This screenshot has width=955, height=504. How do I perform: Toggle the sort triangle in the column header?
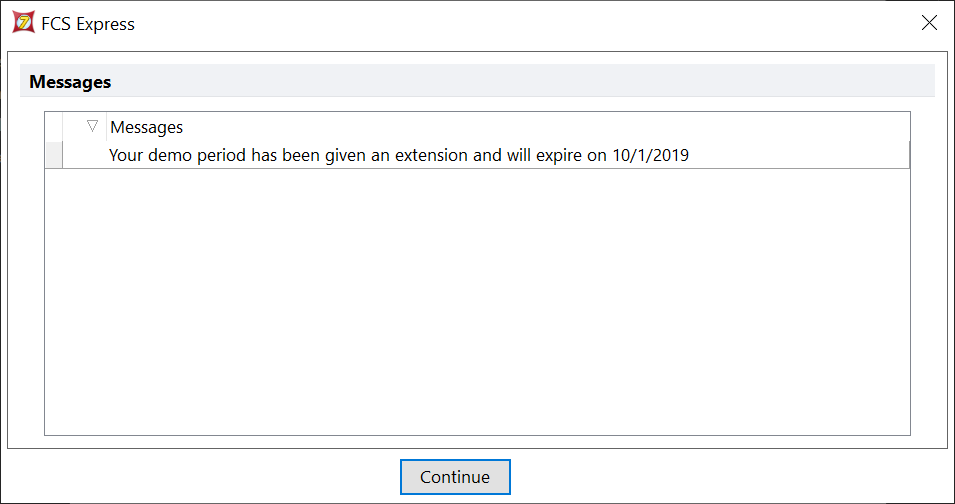click(x=93, y=127)
